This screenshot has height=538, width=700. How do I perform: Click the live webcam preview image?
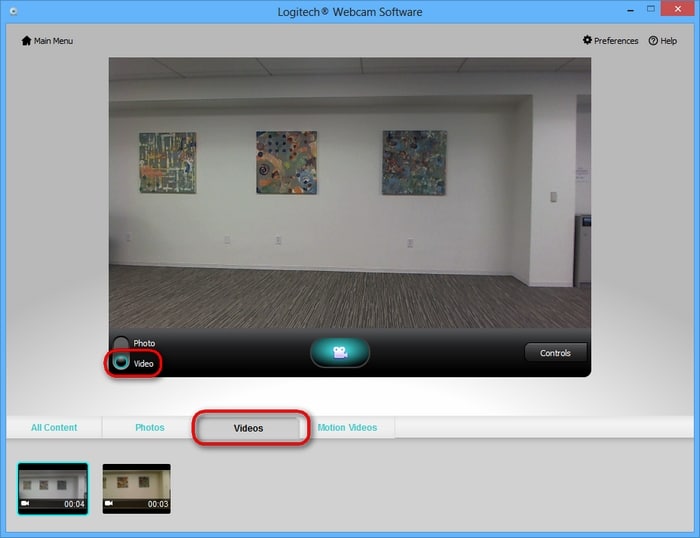point(350,193)
